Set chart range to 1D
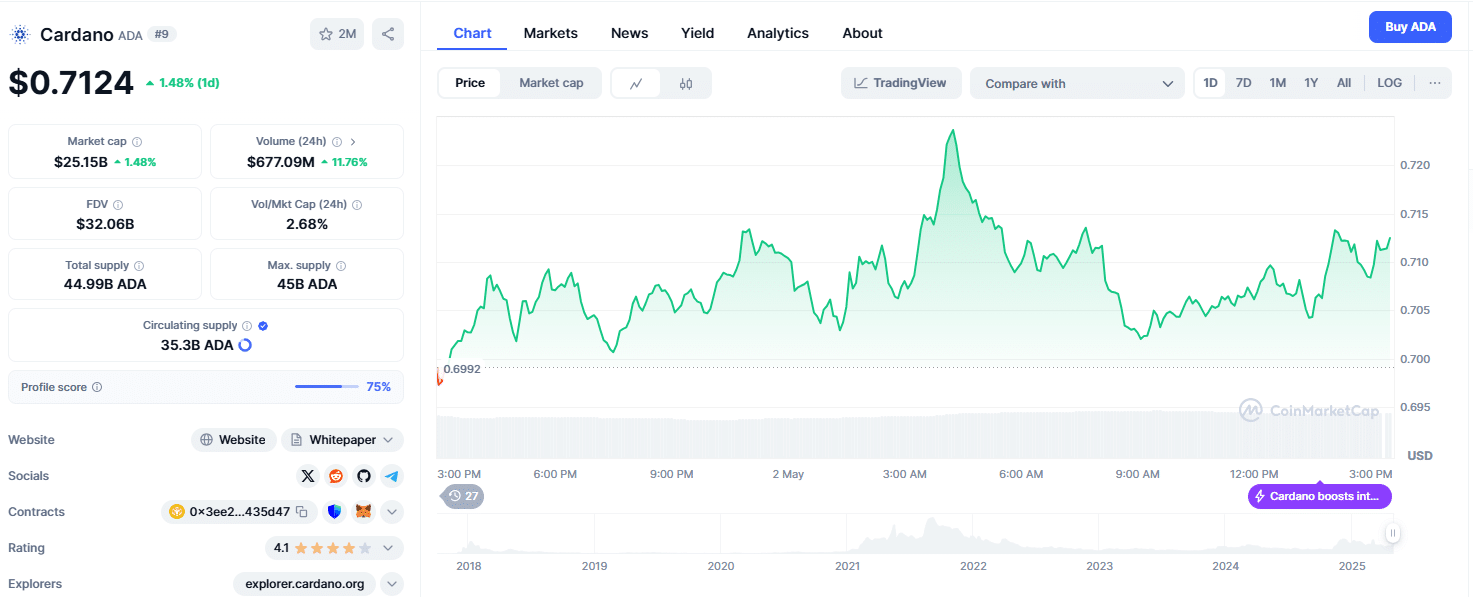This screenshot has width=1473, height=597. tap(1210, 83)
